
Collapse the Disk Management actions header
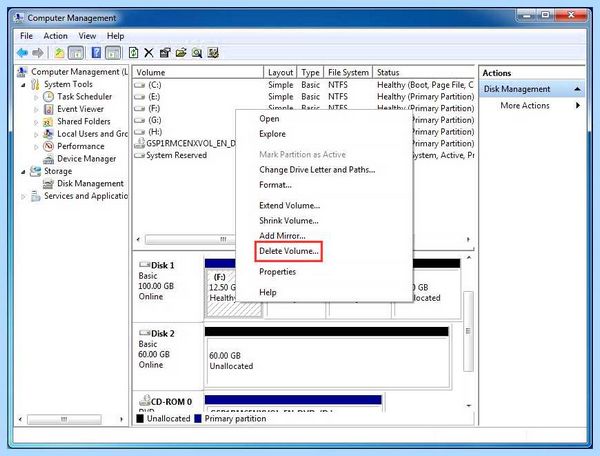tap(577, 89)
